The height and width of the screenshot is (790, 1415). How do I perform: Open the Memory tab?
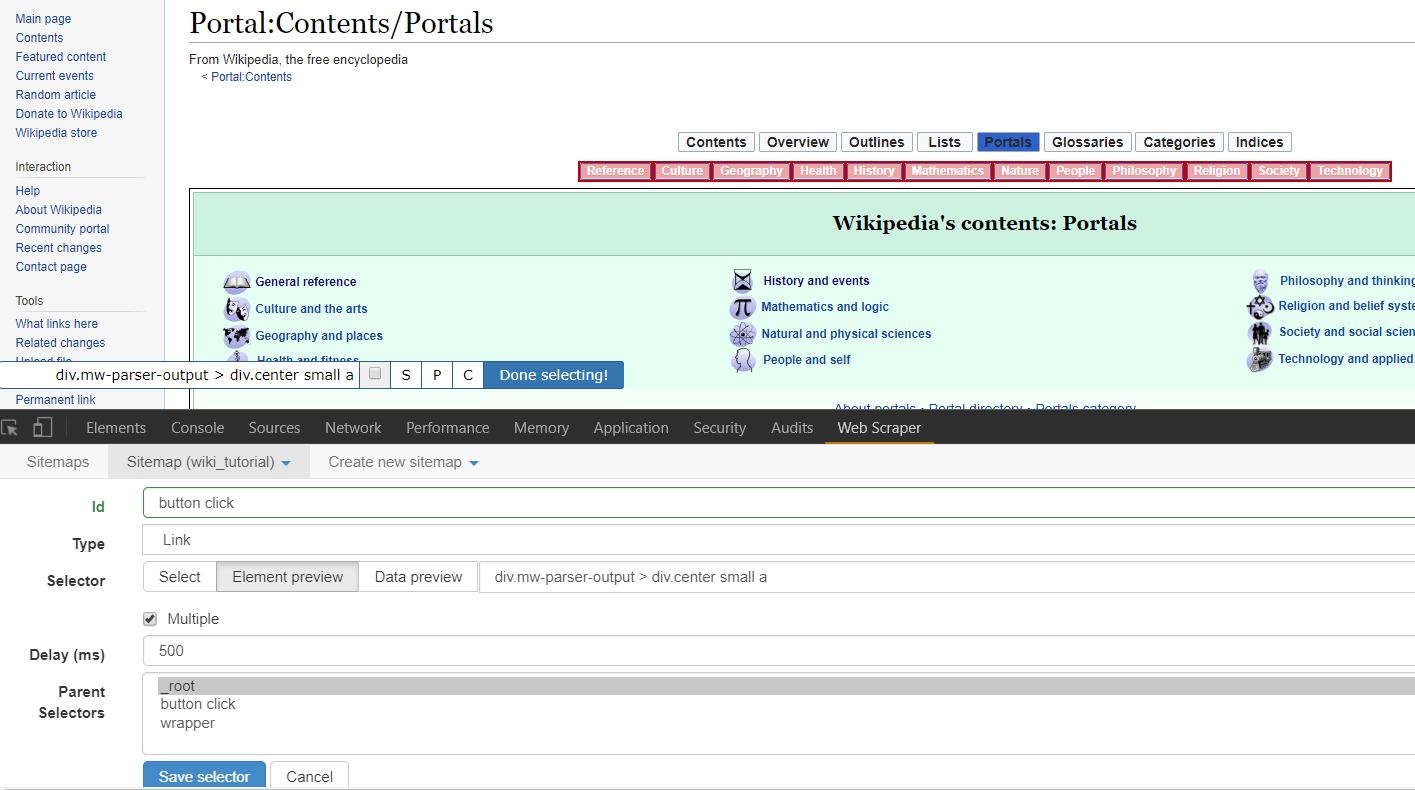(541, 428)
